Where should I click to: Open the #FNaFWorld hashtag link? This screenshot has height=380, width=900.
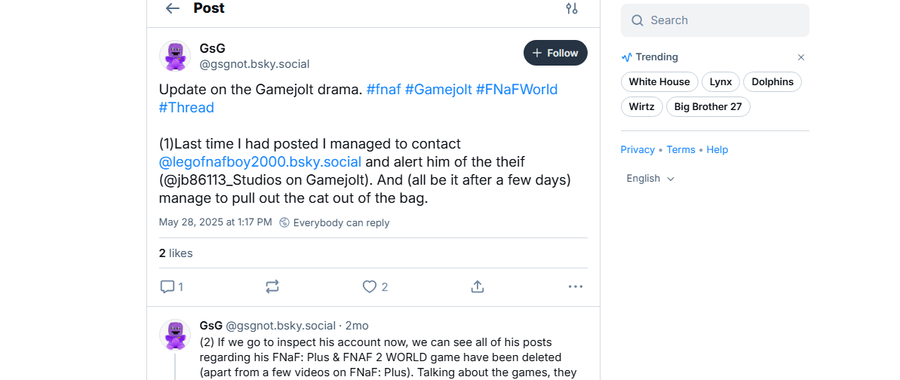coord(517,90)
